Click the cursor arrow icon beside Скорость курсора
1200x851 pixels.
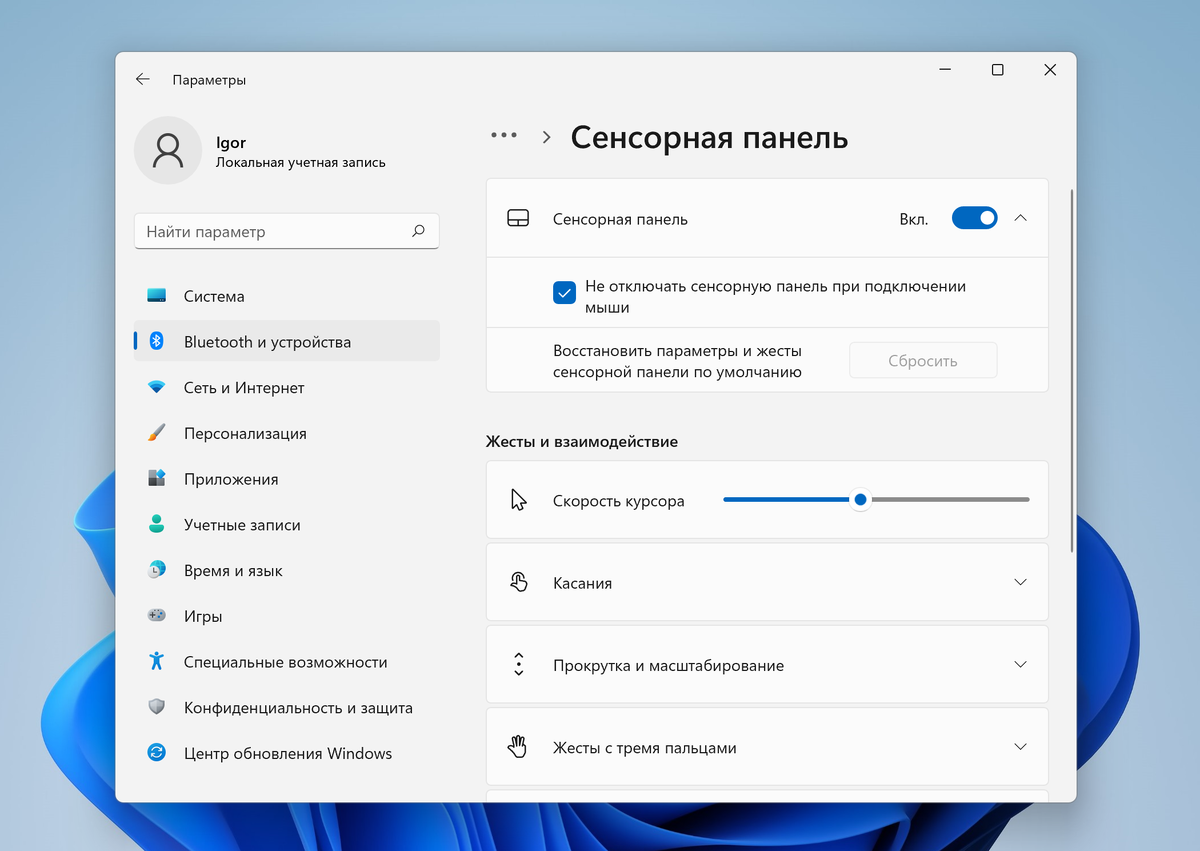518,500
